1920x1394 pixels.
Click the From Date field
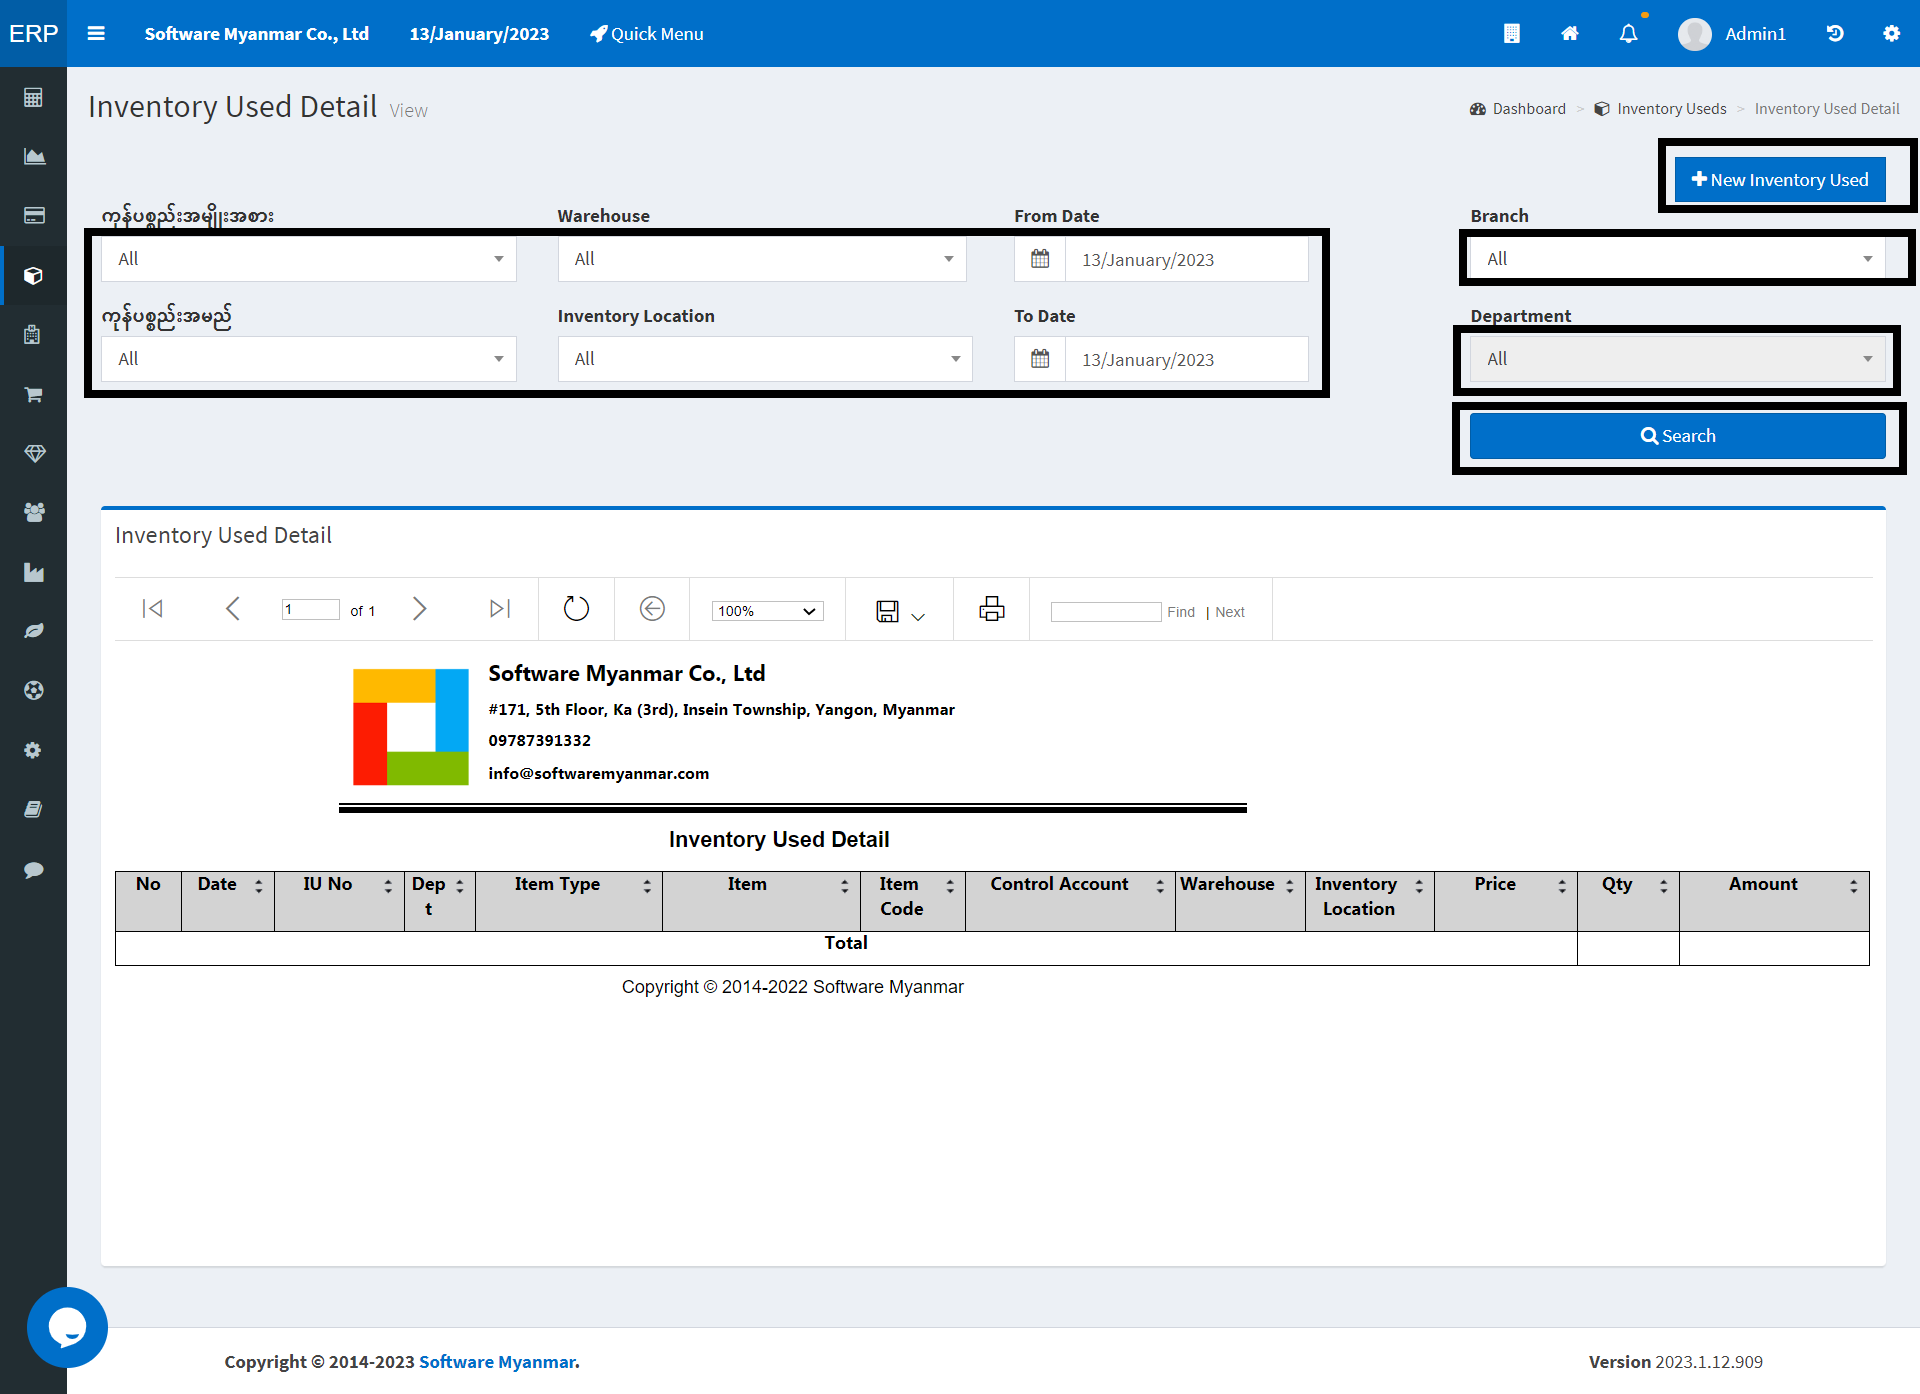(x=1186, y=259)
